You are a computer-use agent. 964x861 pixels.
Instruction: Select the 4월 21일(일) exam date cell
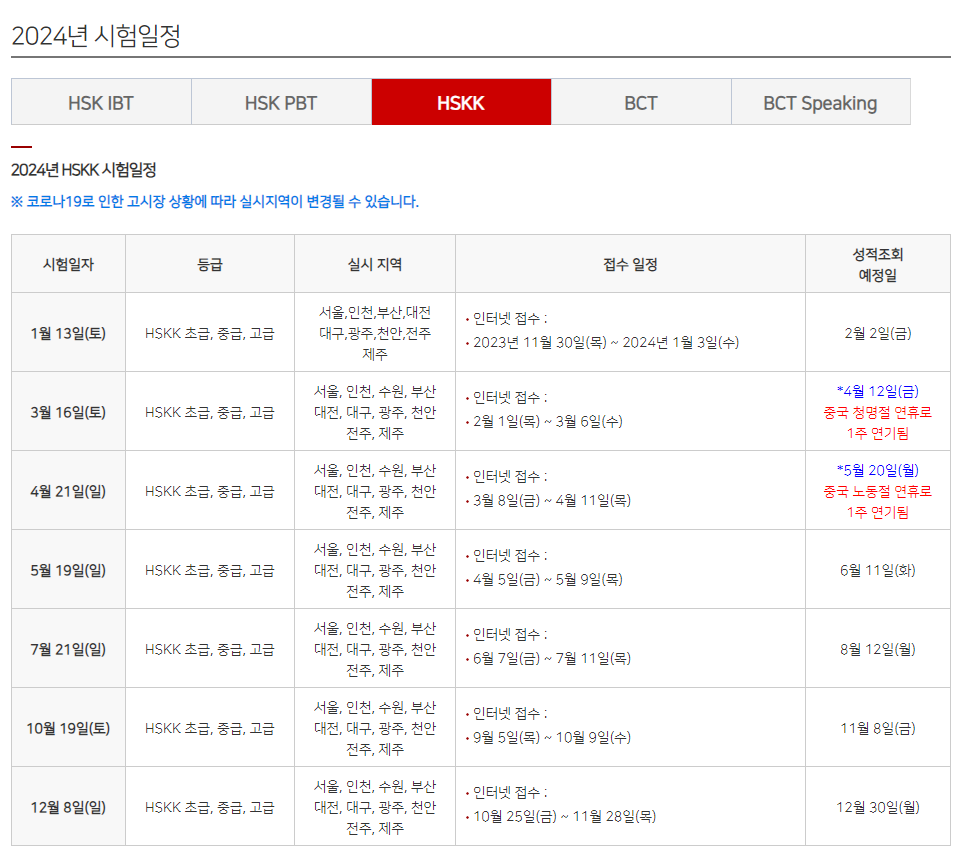click(68, 491)
